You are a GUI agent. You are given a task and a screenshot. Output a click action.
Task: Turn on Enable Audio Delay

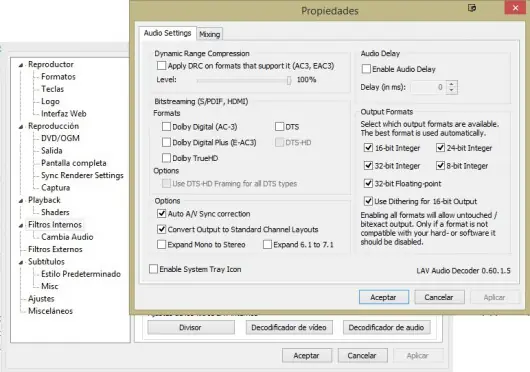[x=366, y=69]
